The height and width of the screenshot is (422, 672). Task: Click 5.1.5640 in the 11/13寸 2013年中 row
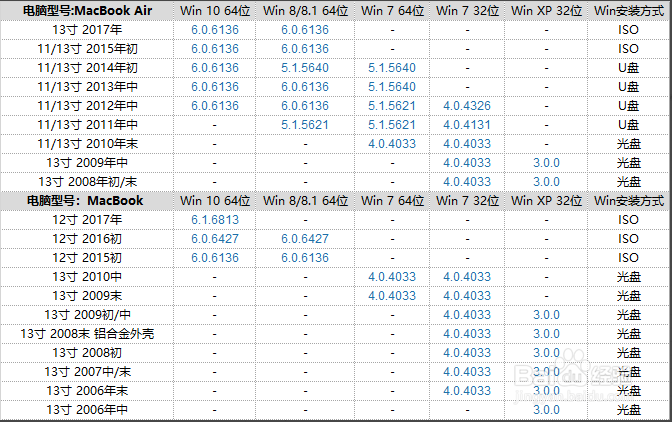[392, 87]
